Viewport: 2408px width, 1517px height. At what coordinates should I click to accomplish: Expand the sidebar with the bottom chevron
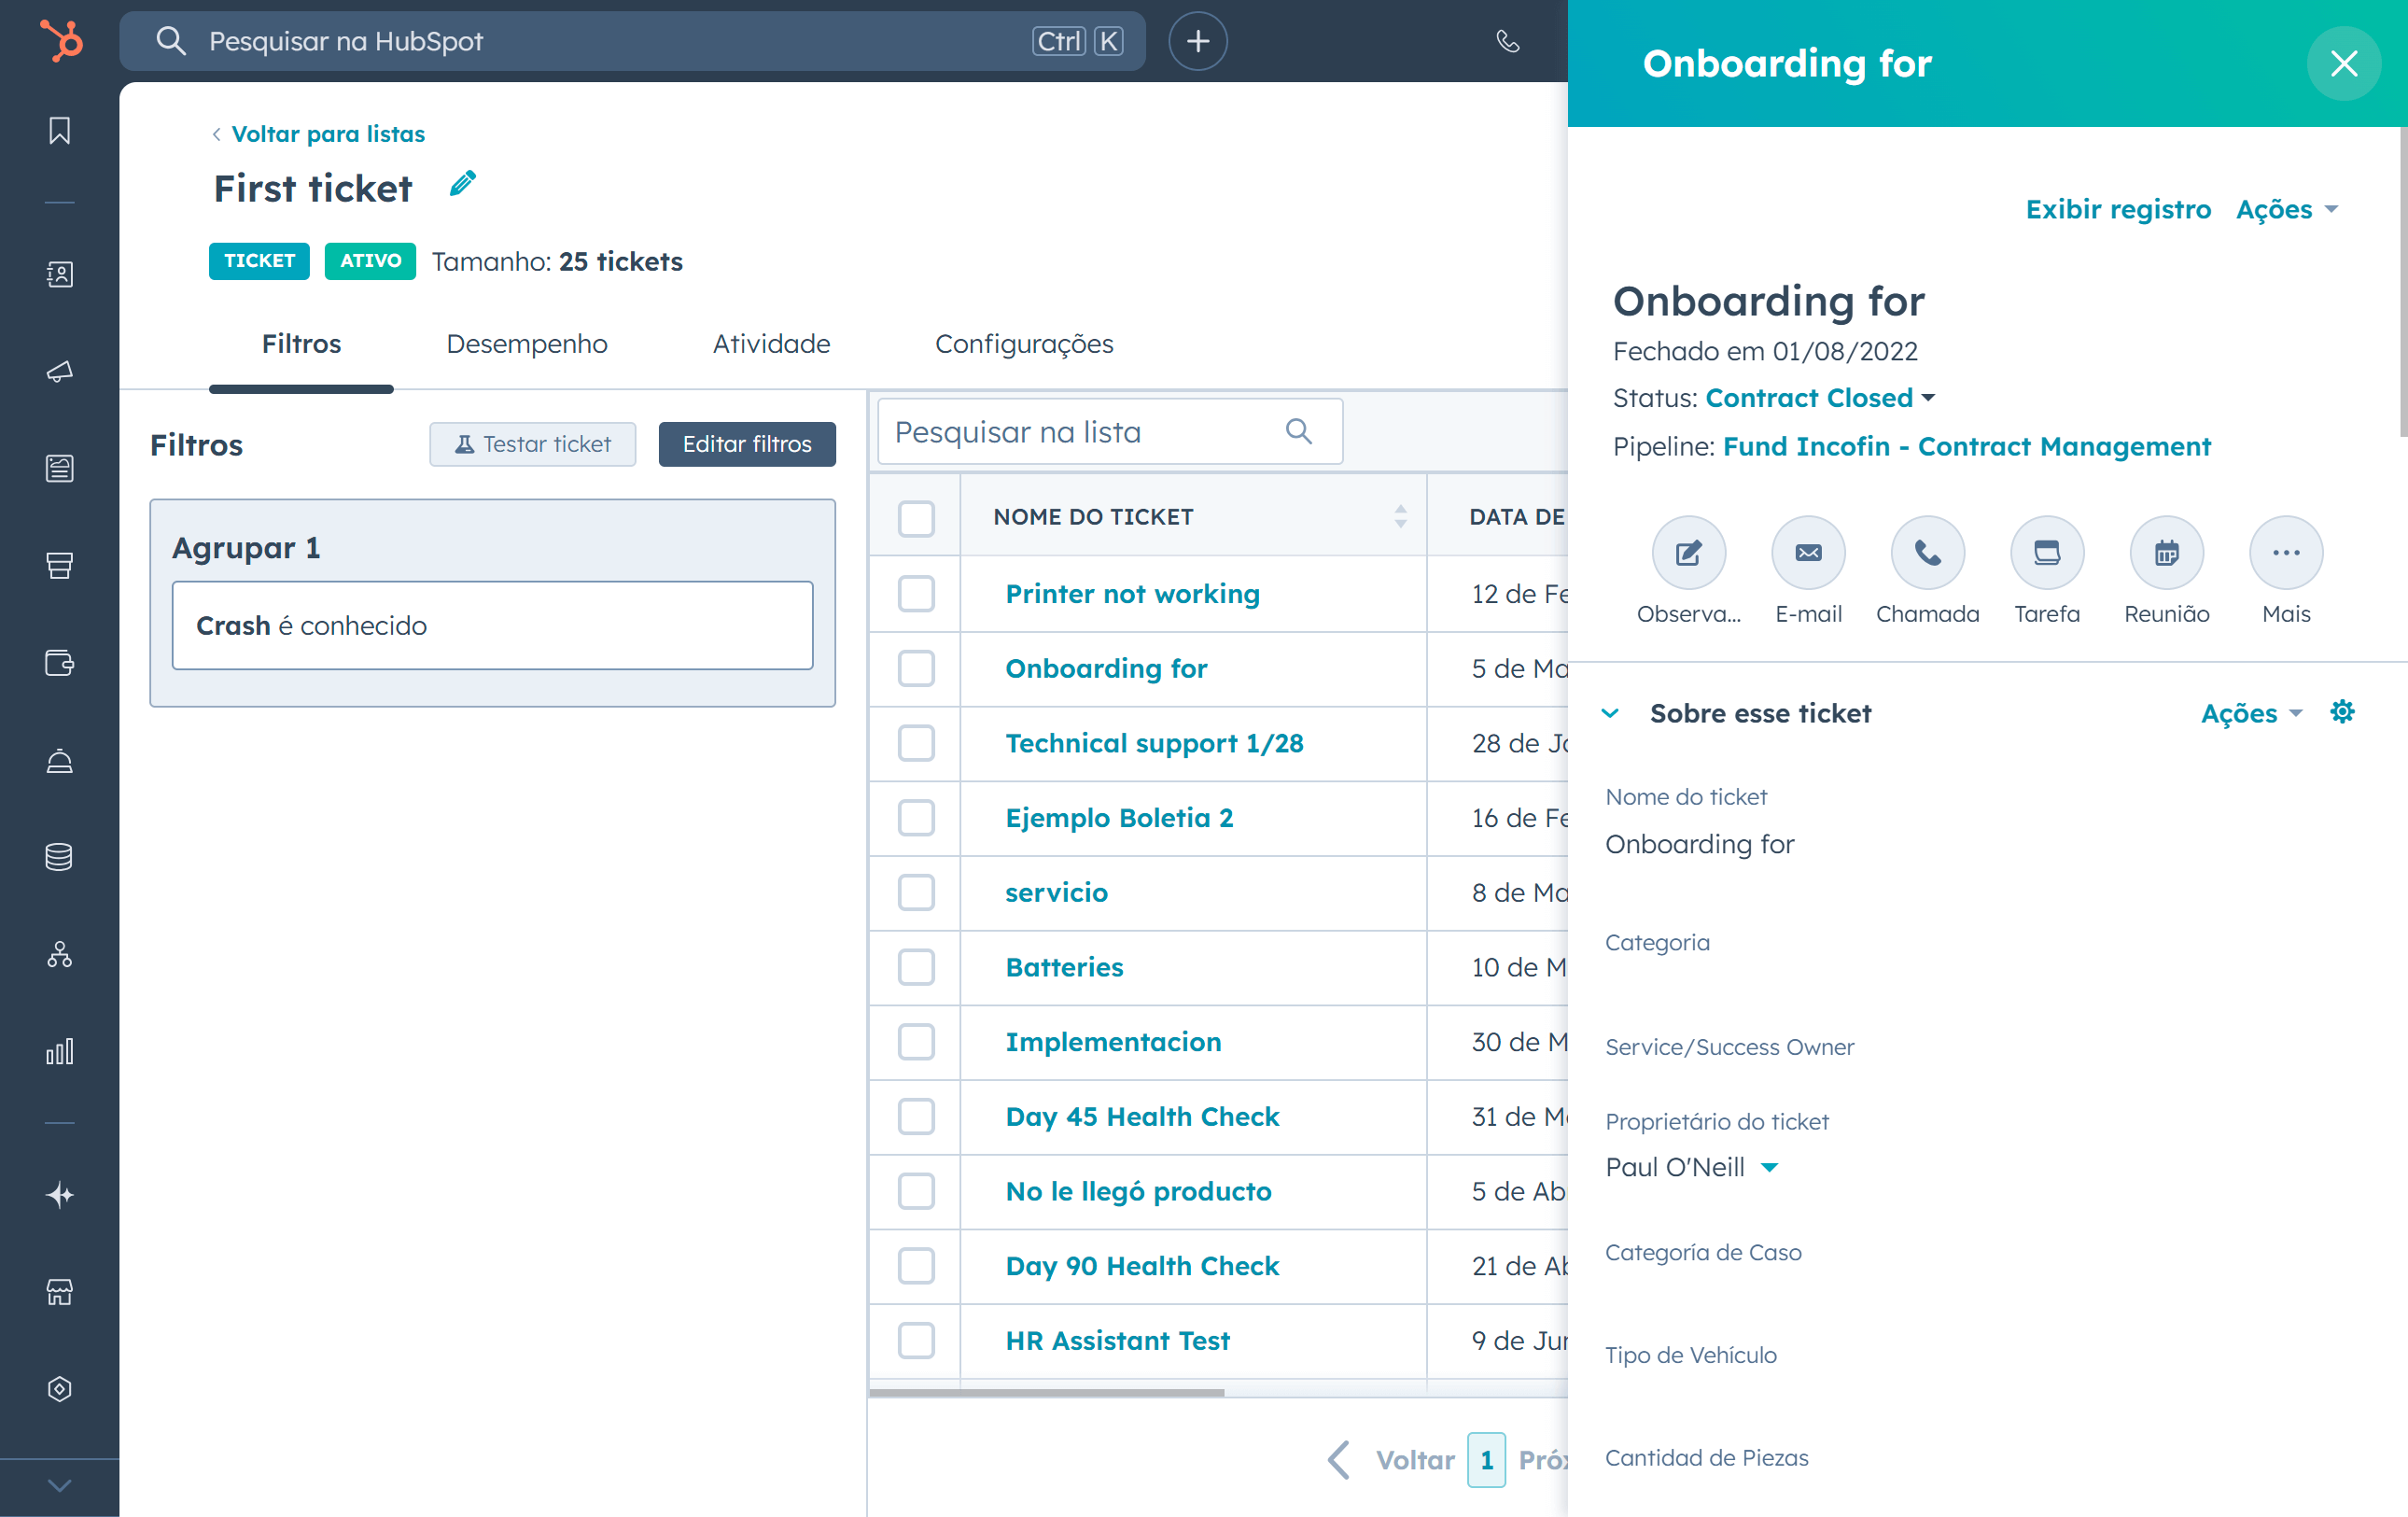pyautogui.click(x=60, y=1485)
